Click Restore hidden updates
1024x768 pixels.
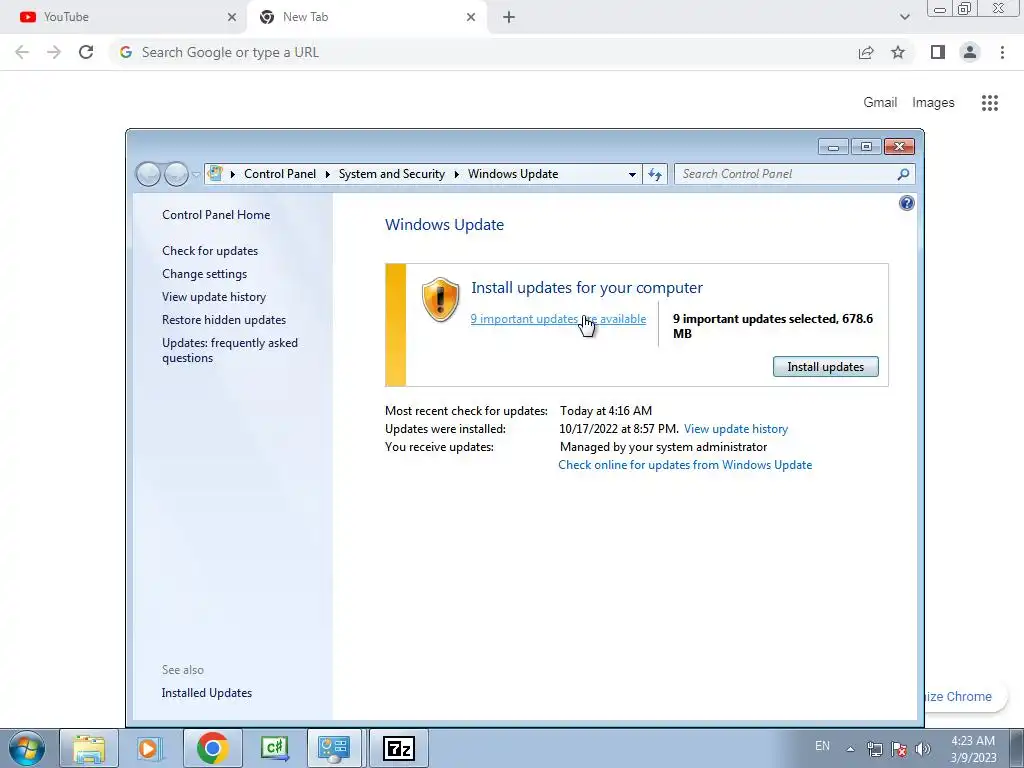click(224, 320)
